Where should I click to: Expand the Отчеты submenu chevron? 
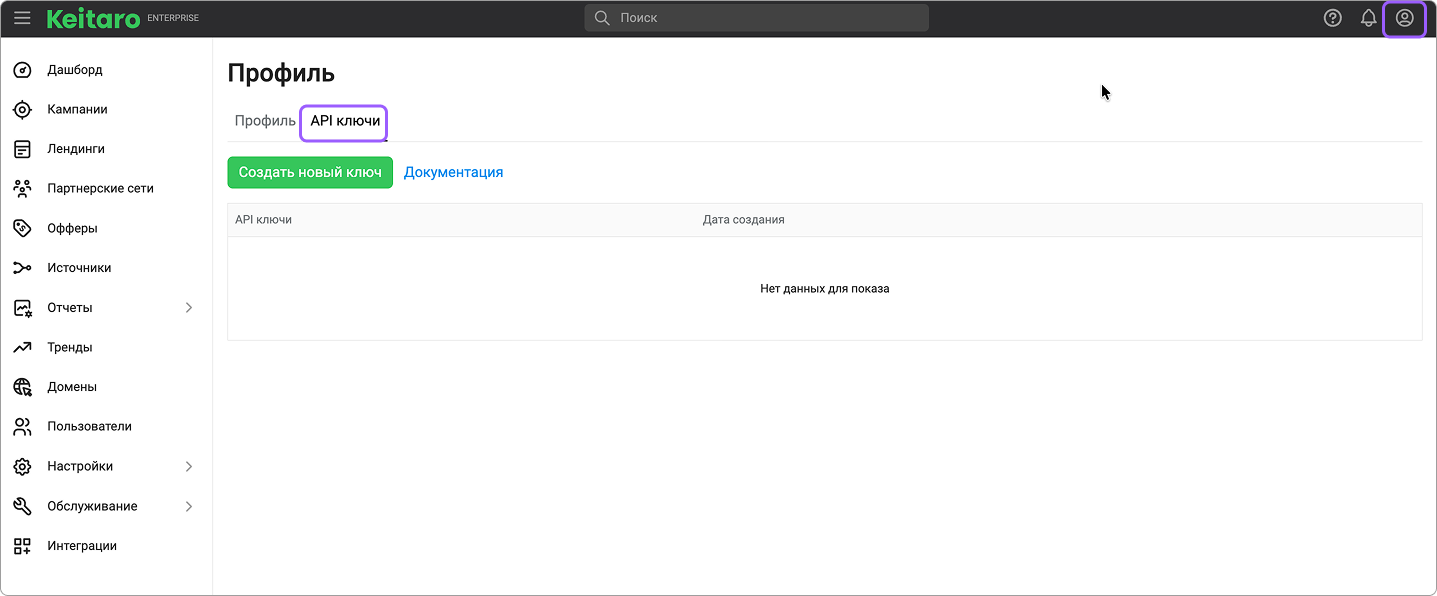point(189,308)
